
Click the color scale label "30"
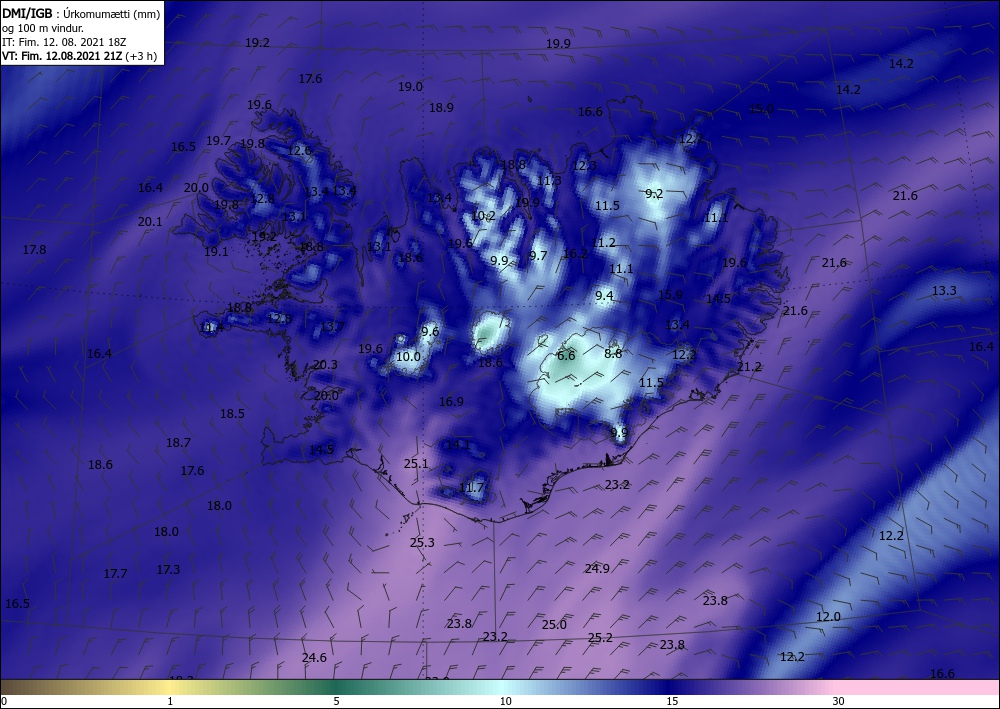point(838,701)
